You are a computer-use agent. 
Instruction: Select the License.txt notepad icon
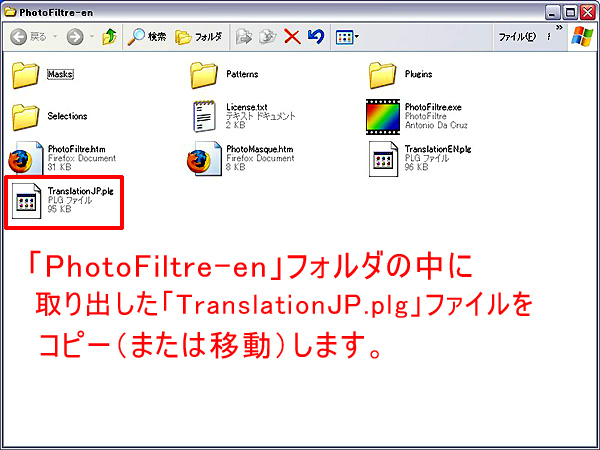204,116
